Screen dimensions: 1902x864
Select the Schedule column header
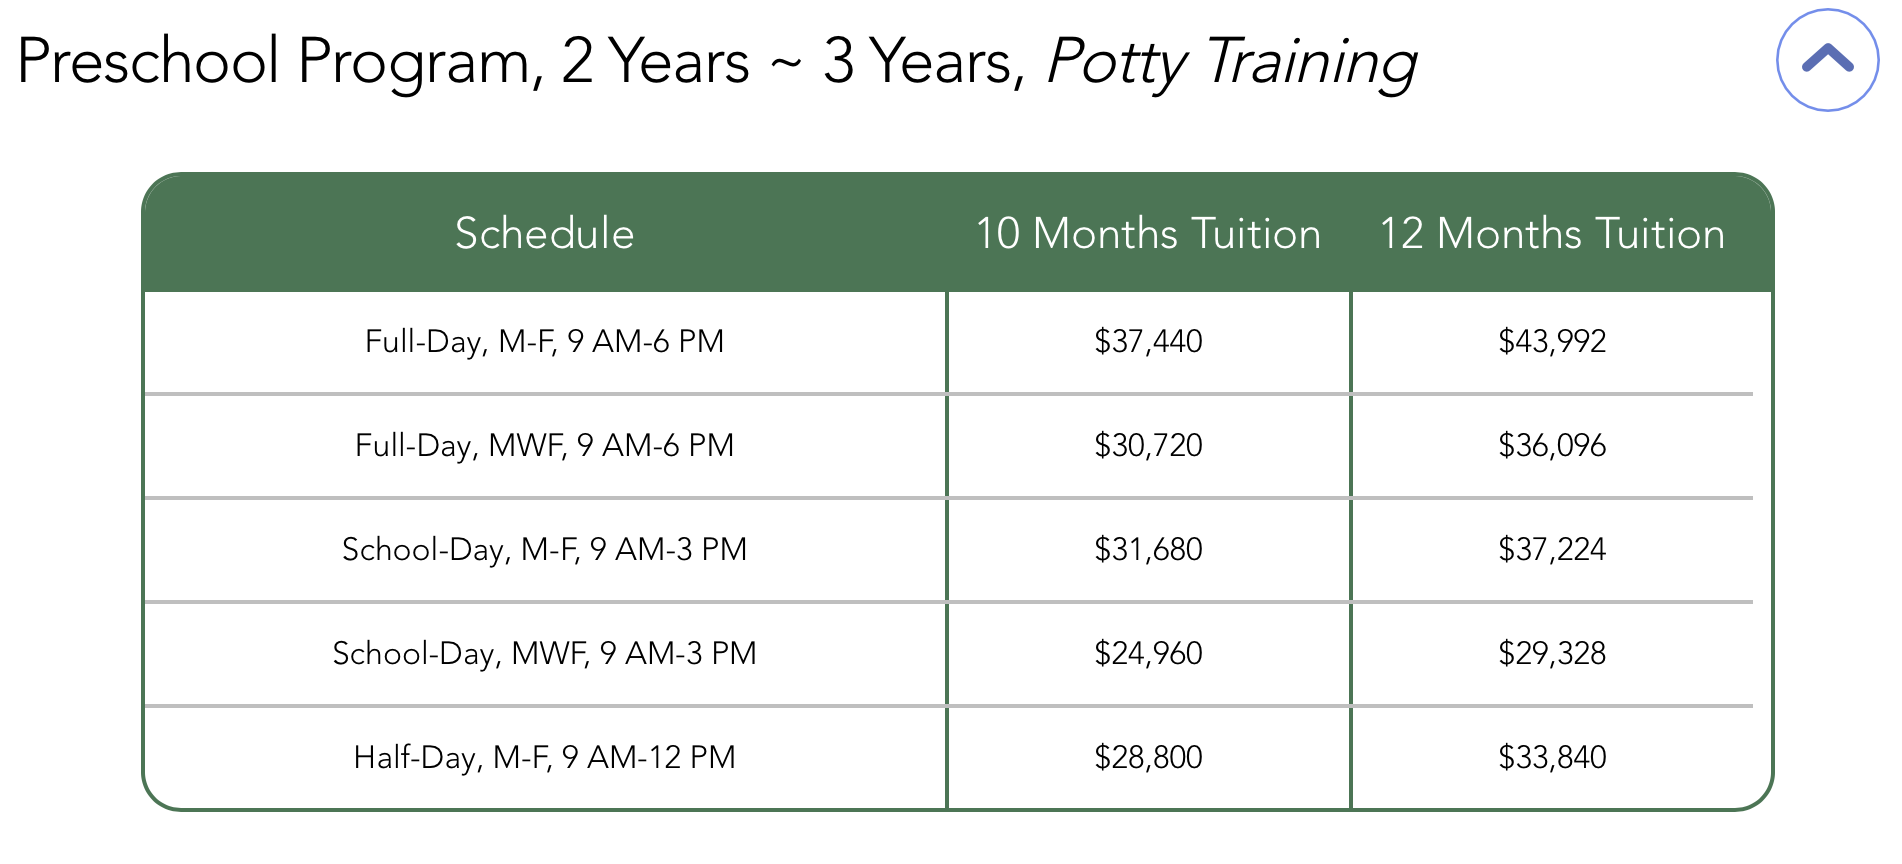(x=544, y=234)
